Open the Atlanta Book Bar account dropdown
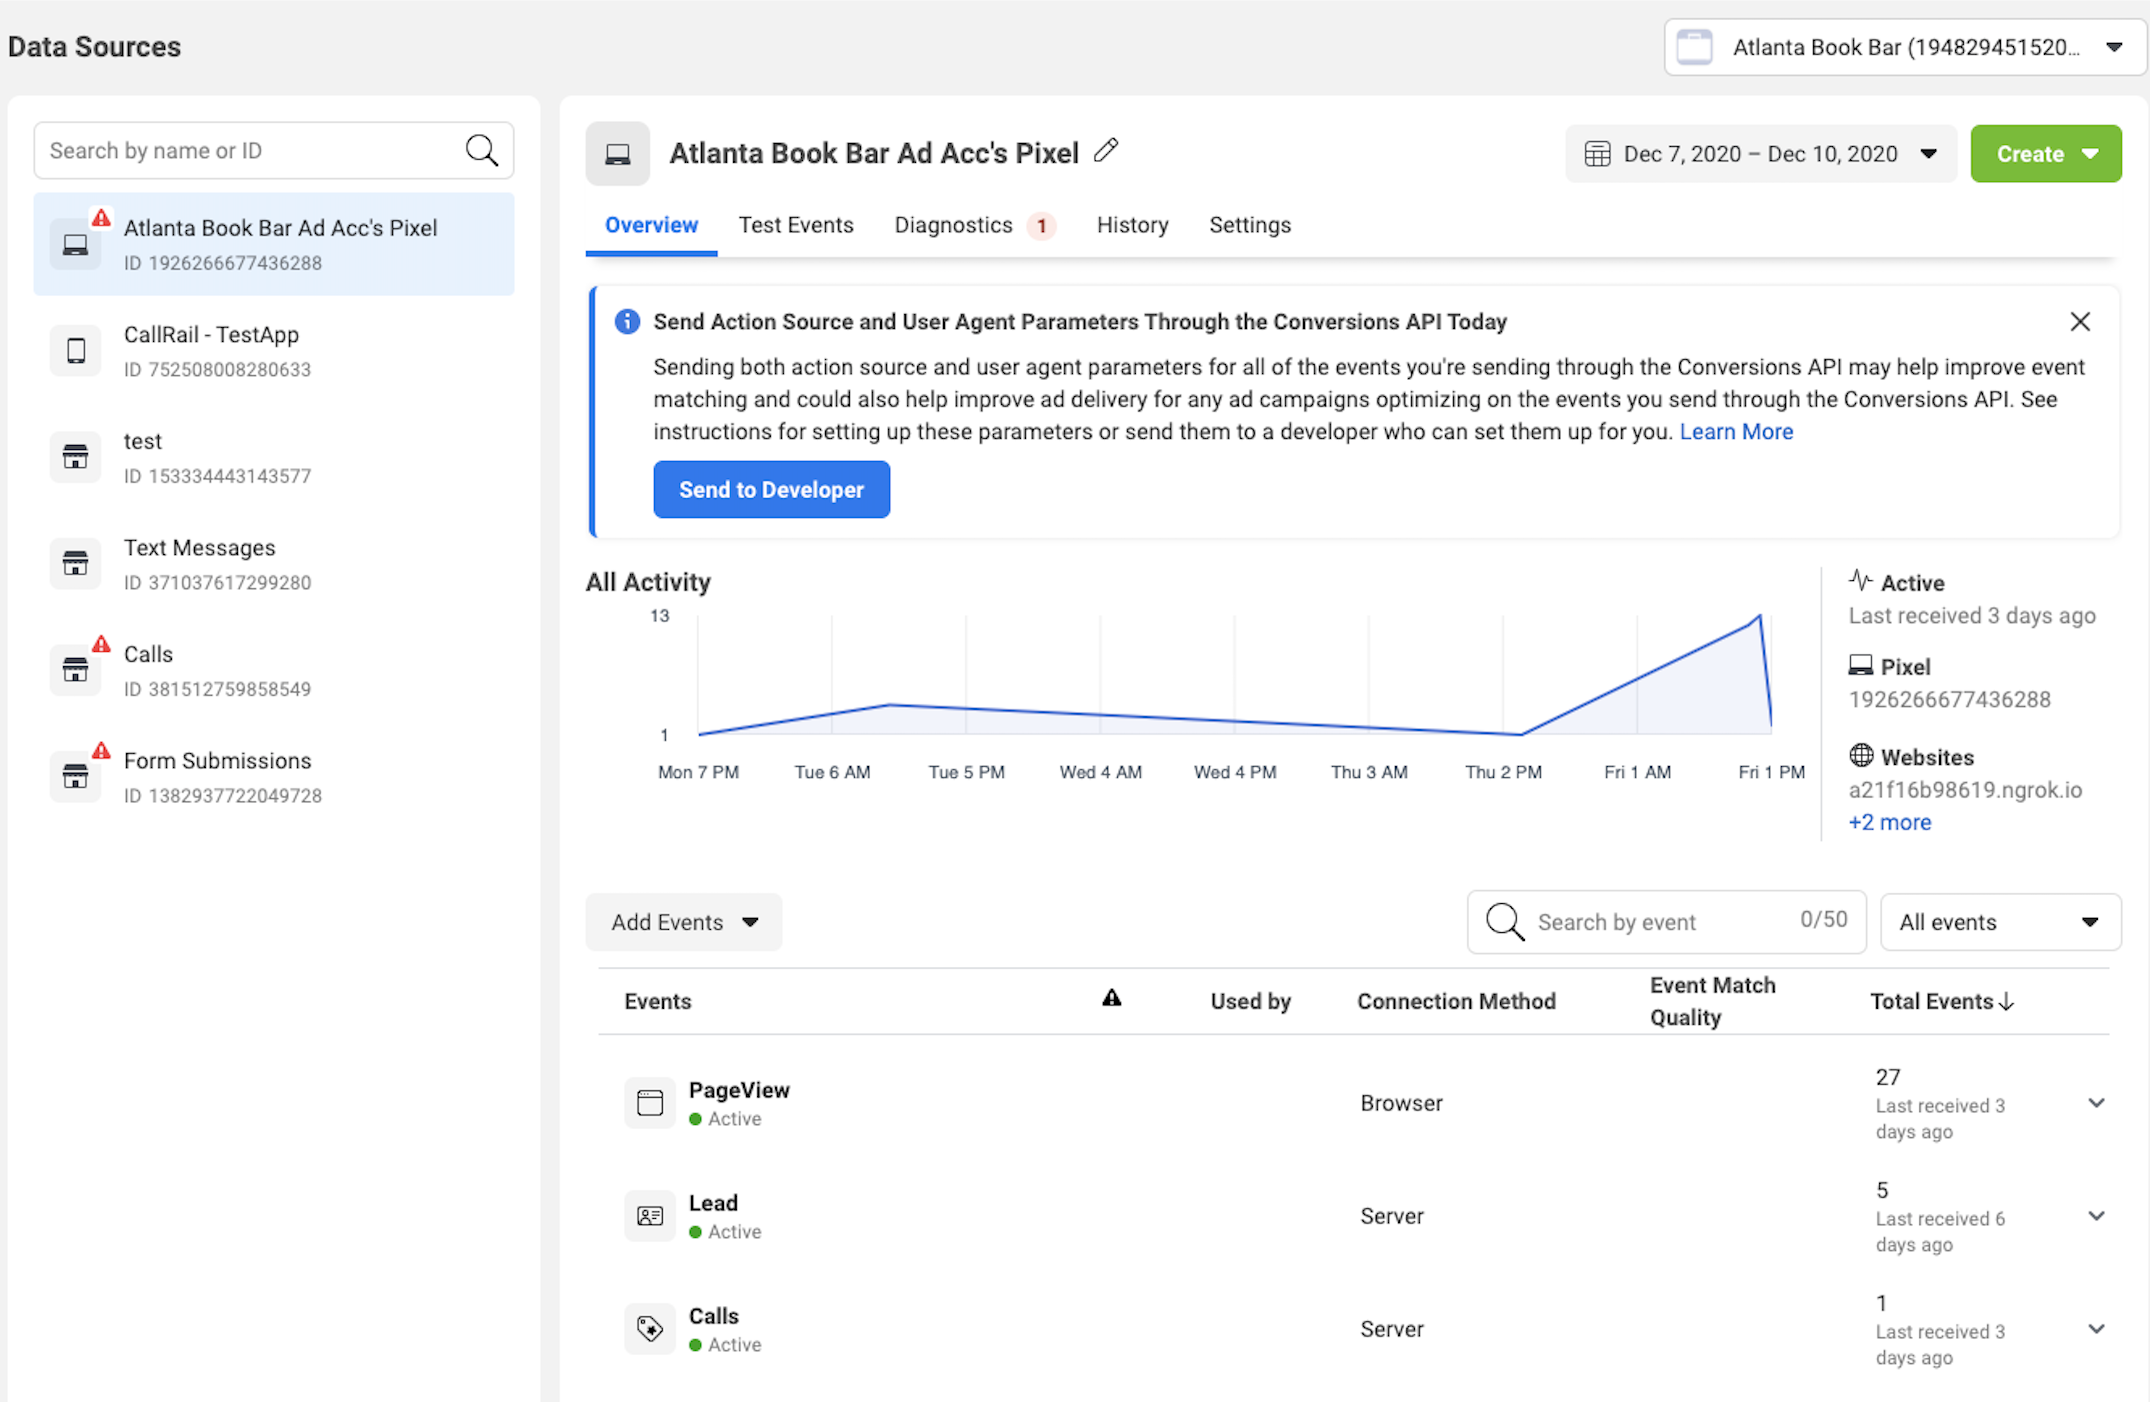 pos(1905,47)
